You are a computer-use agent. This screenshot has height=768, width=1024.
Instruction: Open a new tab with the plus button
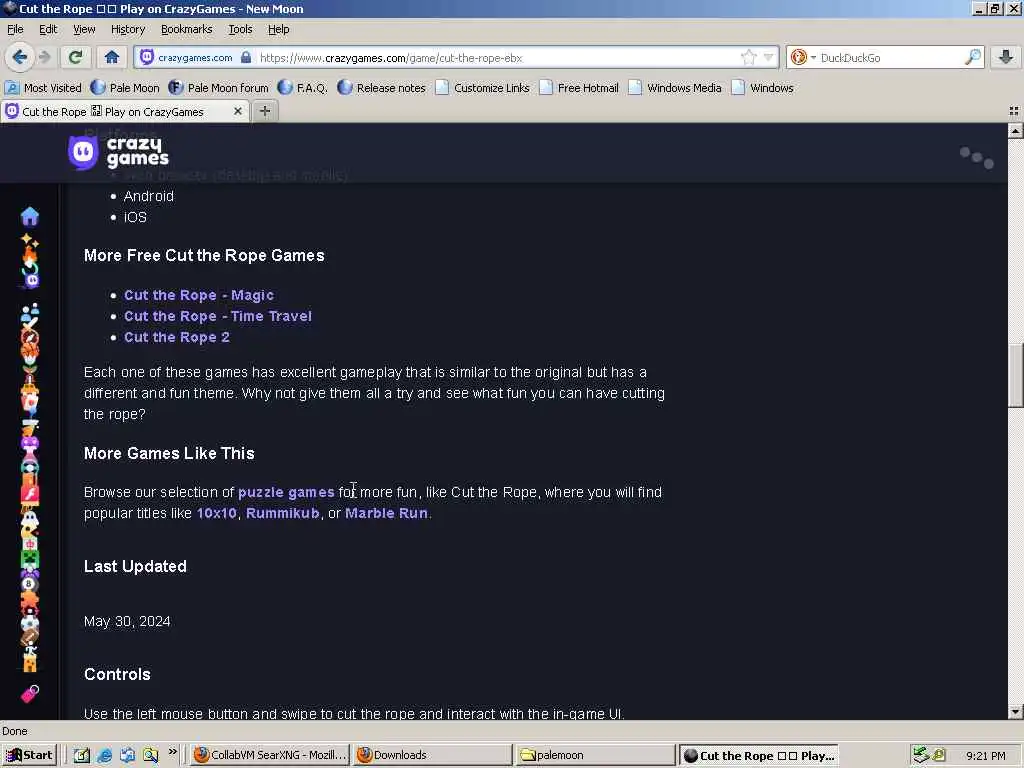click(x=264, y=112)
